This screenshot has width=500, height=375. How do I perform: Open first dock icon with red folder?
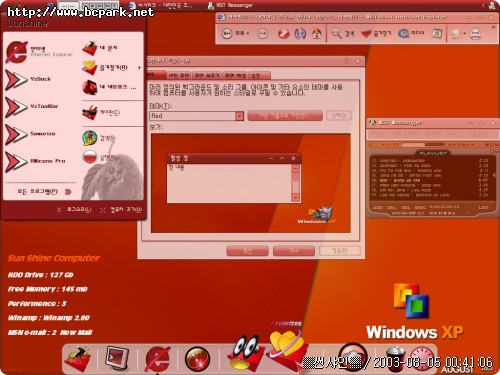click(x=79, y=359)
